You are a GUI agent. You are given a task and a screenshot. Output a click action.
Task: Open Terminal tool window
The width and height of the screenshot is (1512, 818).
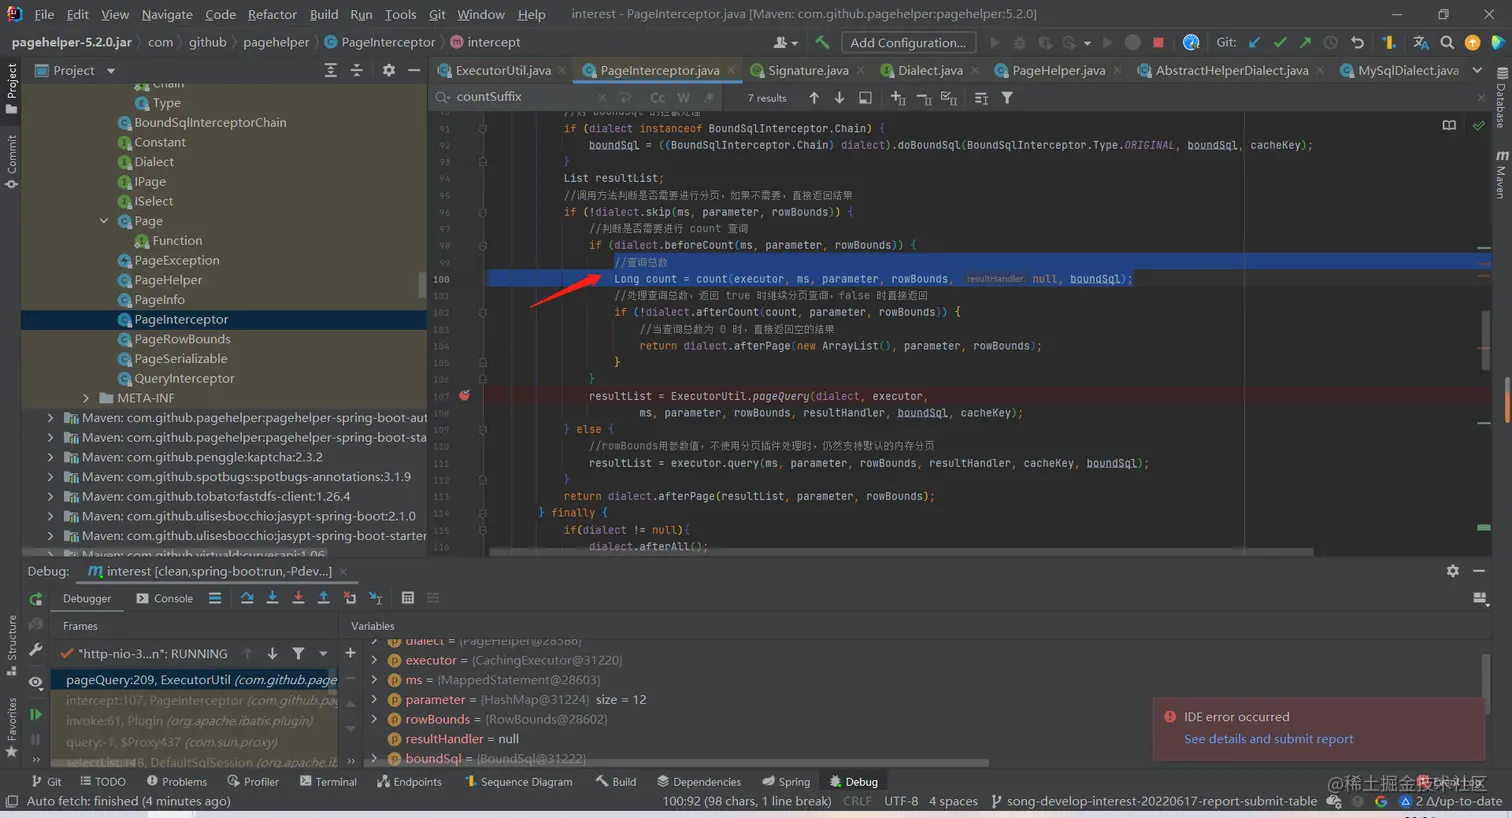click(328, 782)
